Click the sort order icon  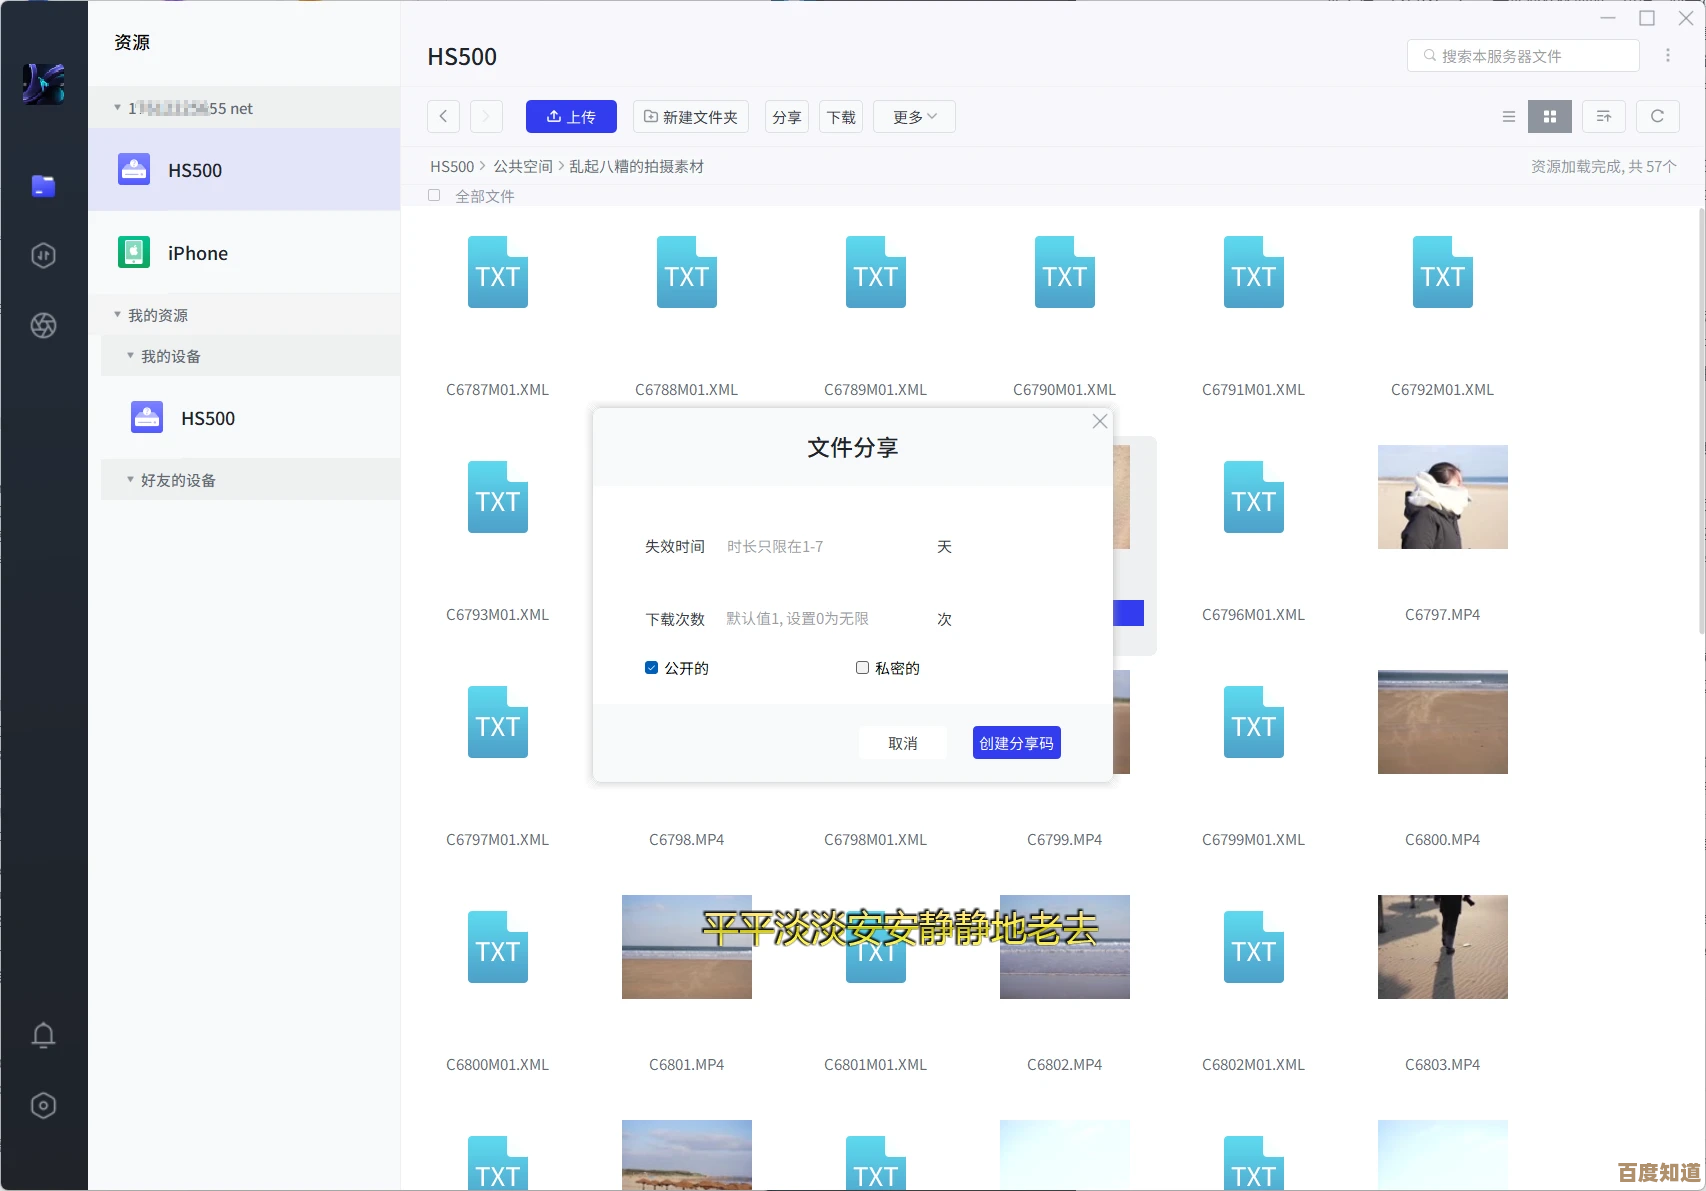click(x=1603, y=117)
